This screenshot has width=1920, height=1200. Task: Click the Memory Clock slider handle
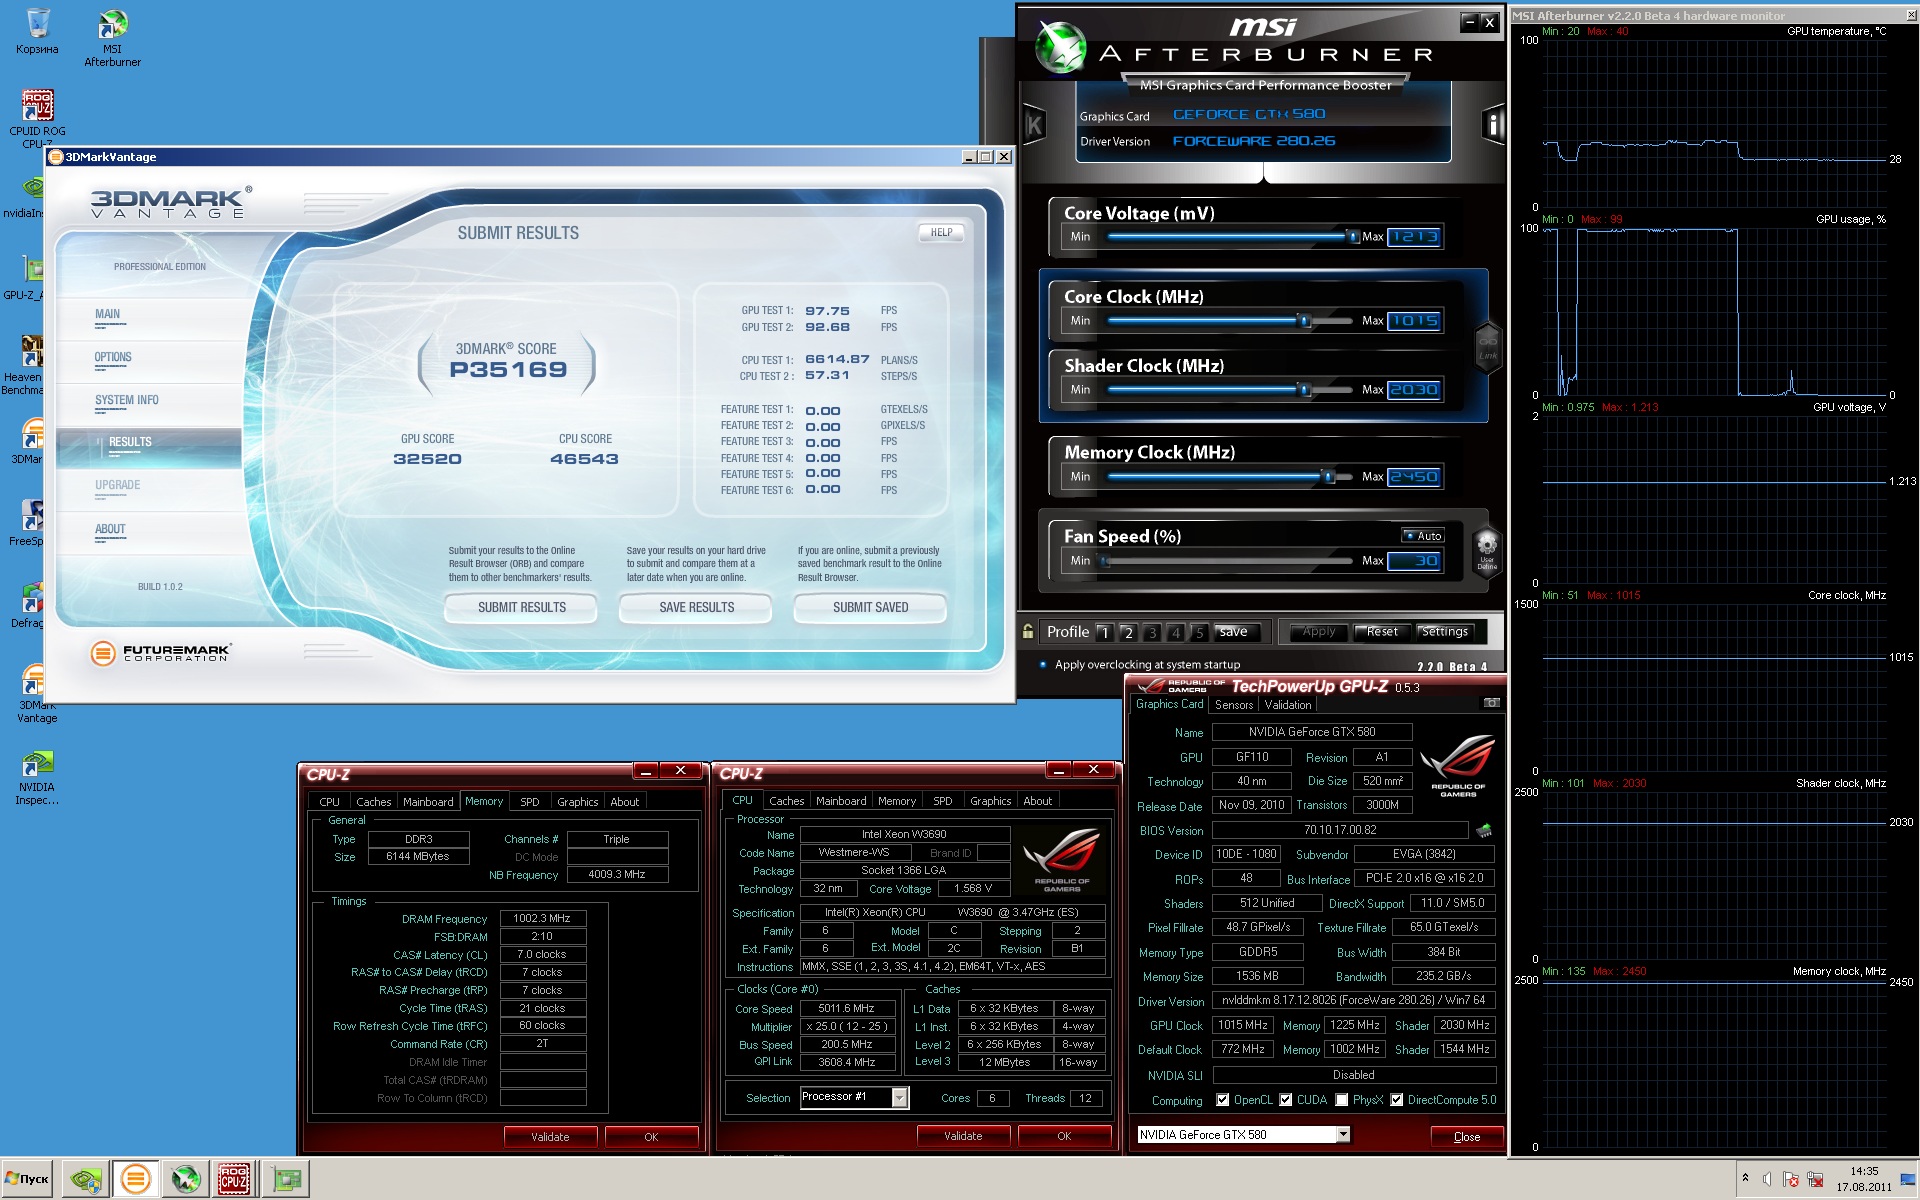(x=1329, y=477)
